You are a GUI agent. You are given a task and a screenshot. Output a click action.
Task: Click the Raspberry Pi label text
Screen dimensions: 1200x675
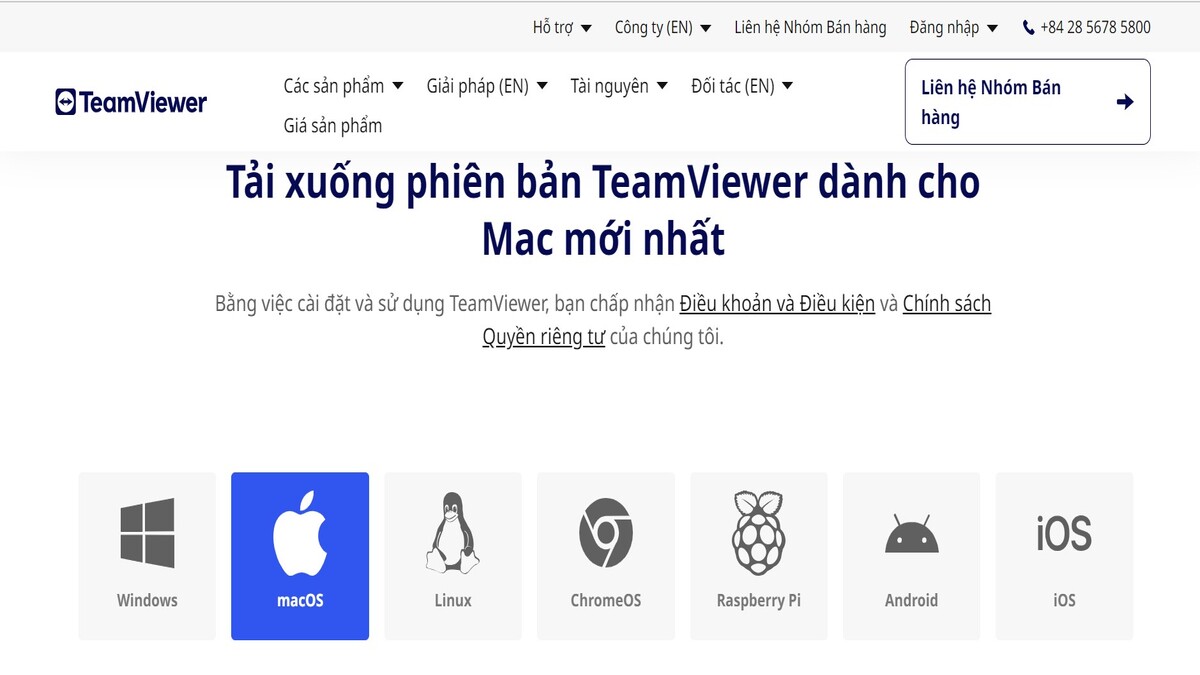759,600
